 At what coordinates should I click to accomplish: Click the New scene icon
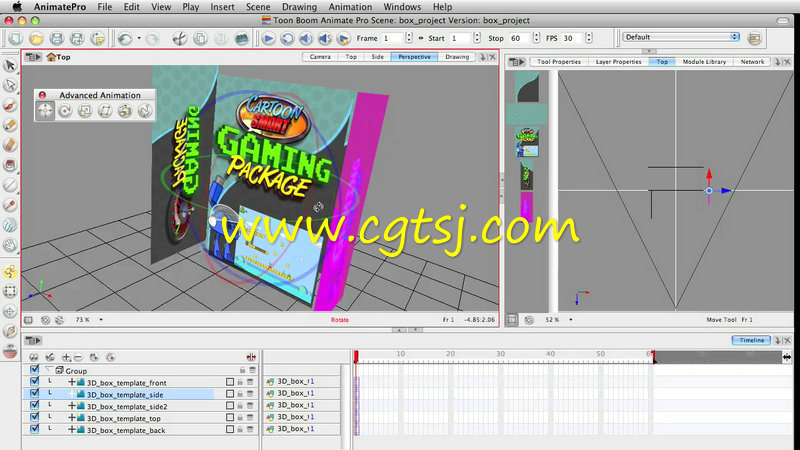(x=16, y=38)
